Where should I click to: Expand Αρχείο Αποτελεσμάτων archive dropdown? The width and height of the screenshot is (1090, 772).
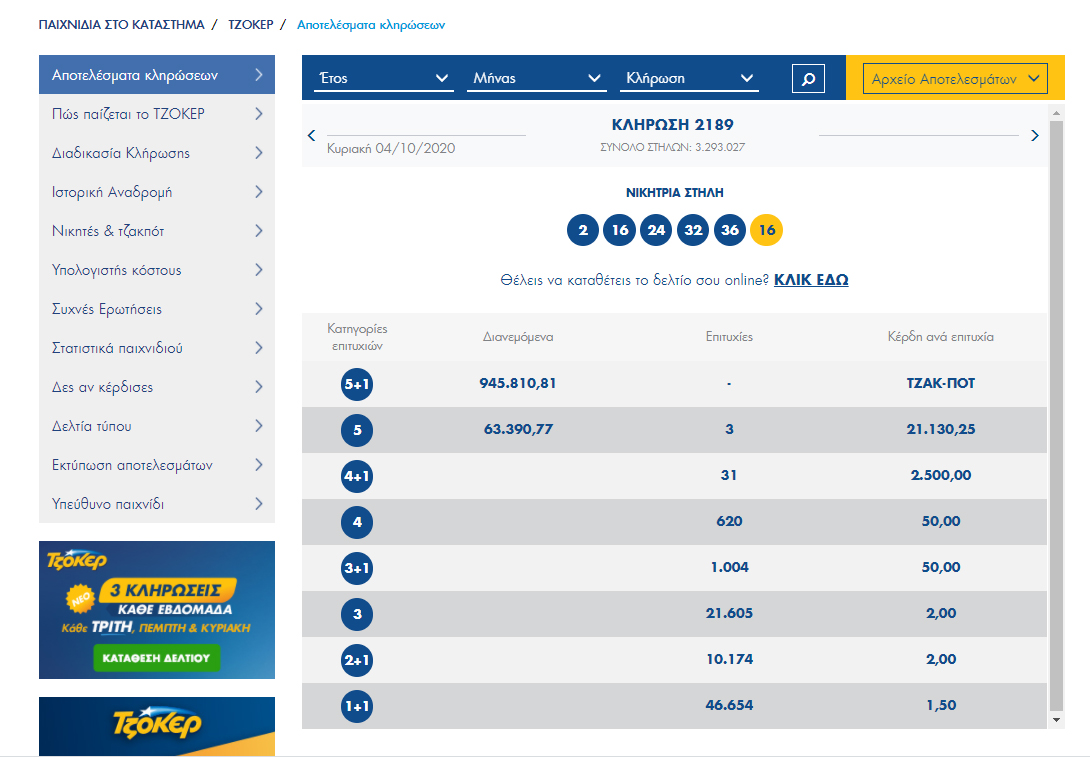tap(957, 78)
